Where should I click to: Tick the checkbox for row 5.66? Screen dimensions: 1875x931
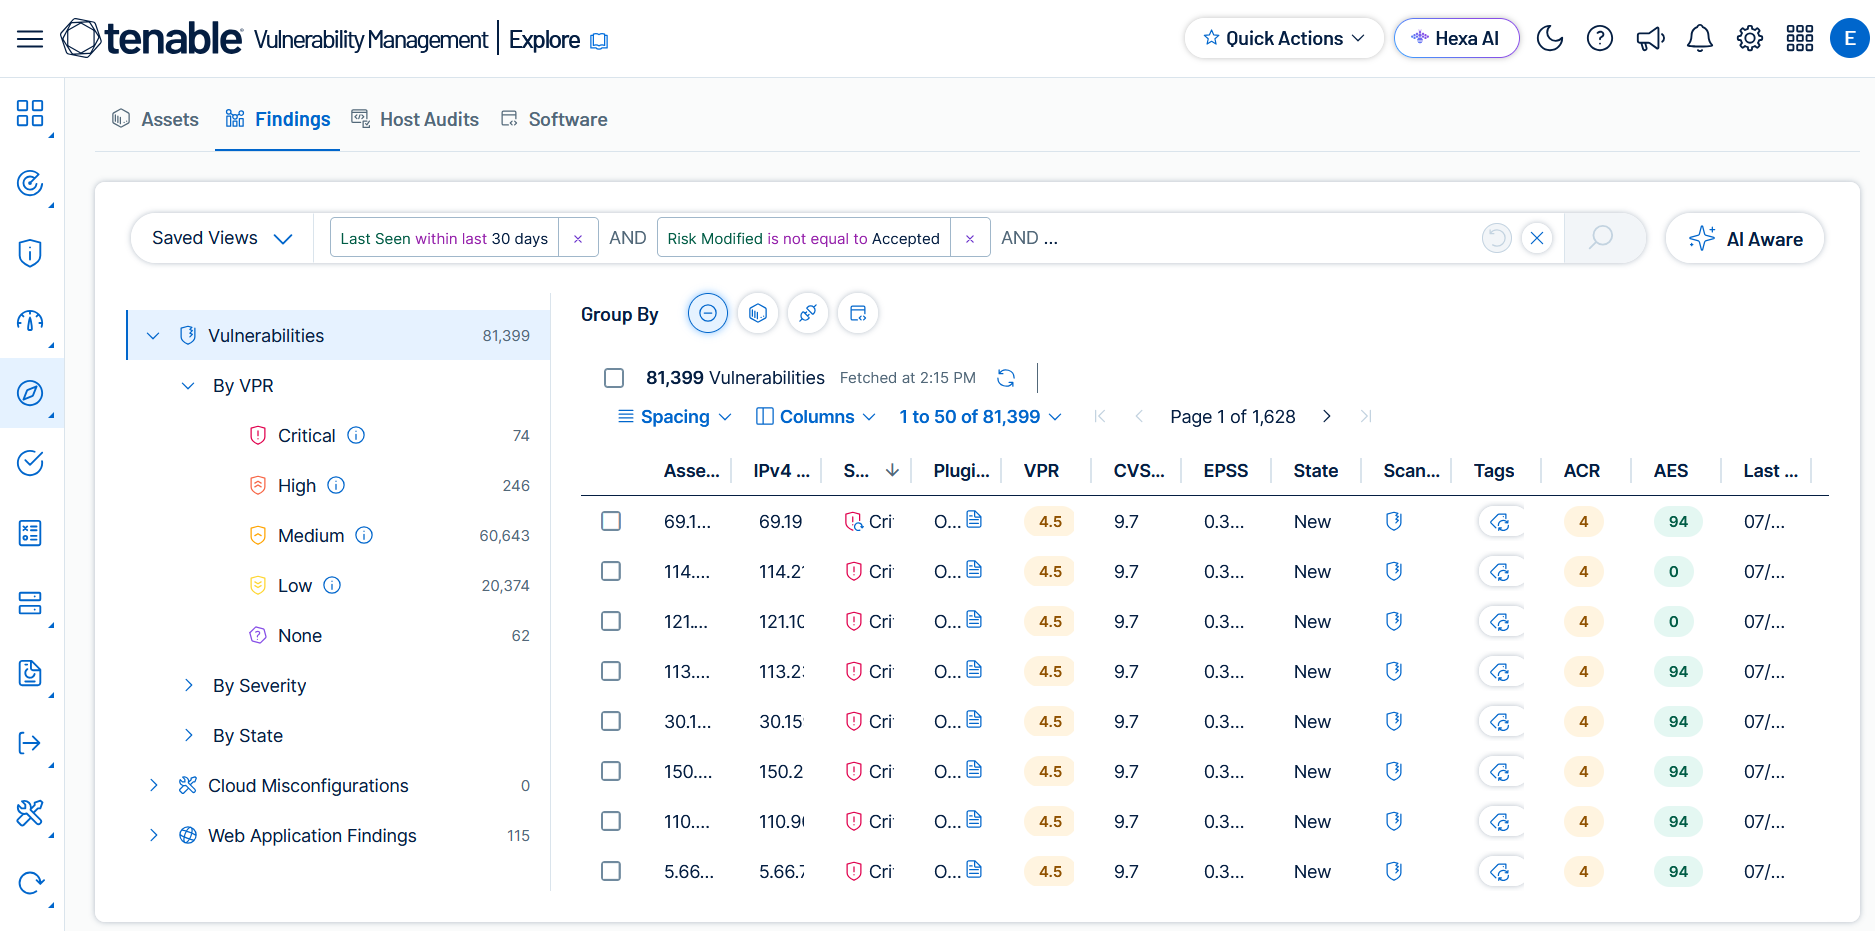click(x=611, y=871)
